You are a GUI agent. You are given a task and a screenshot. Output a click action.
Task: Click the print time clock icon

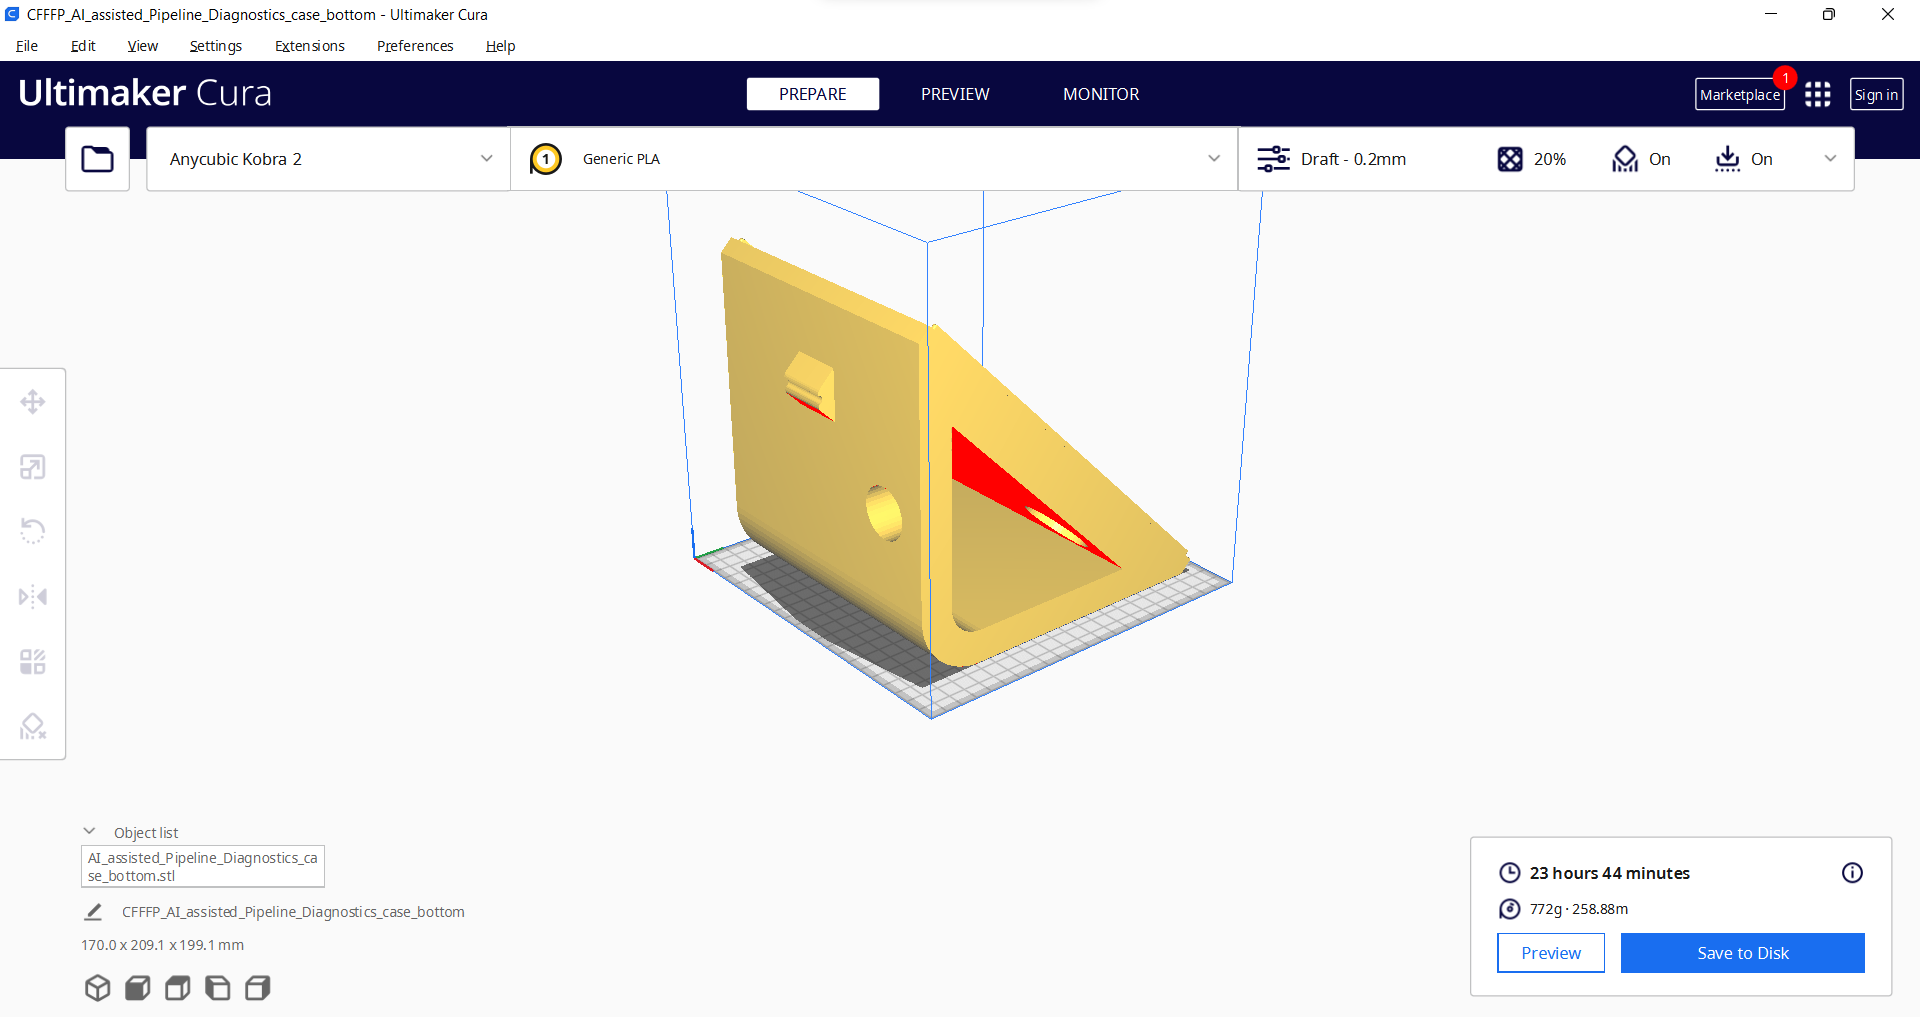pyautogui.click(x=1509, y=873)
